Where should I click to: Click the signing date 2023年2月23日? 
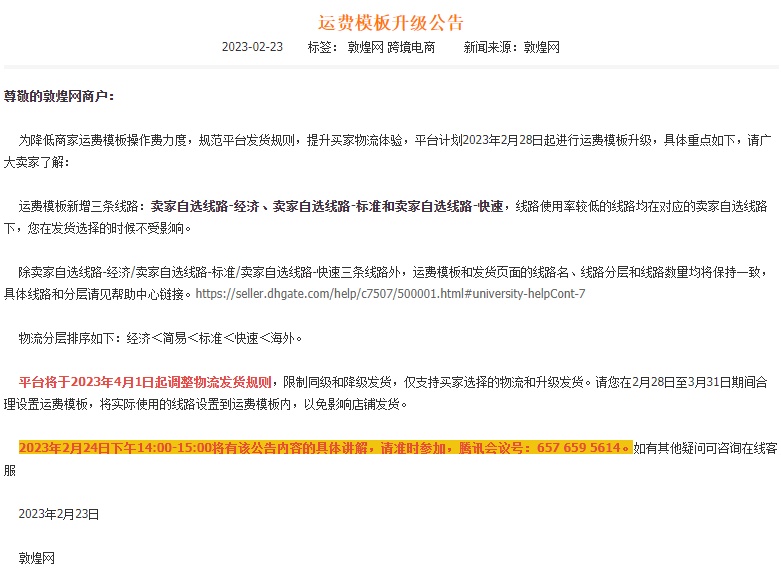click(59, 514)
